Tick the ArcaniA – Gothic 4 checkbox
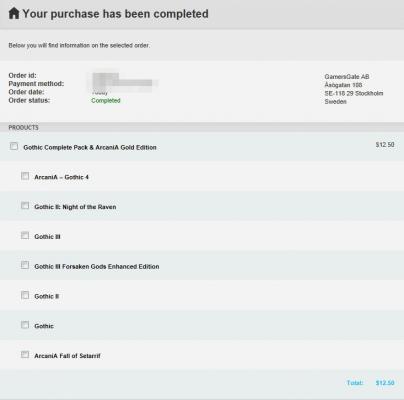The width and height of the screenshot is (404, 400). [x=25, y=176]
